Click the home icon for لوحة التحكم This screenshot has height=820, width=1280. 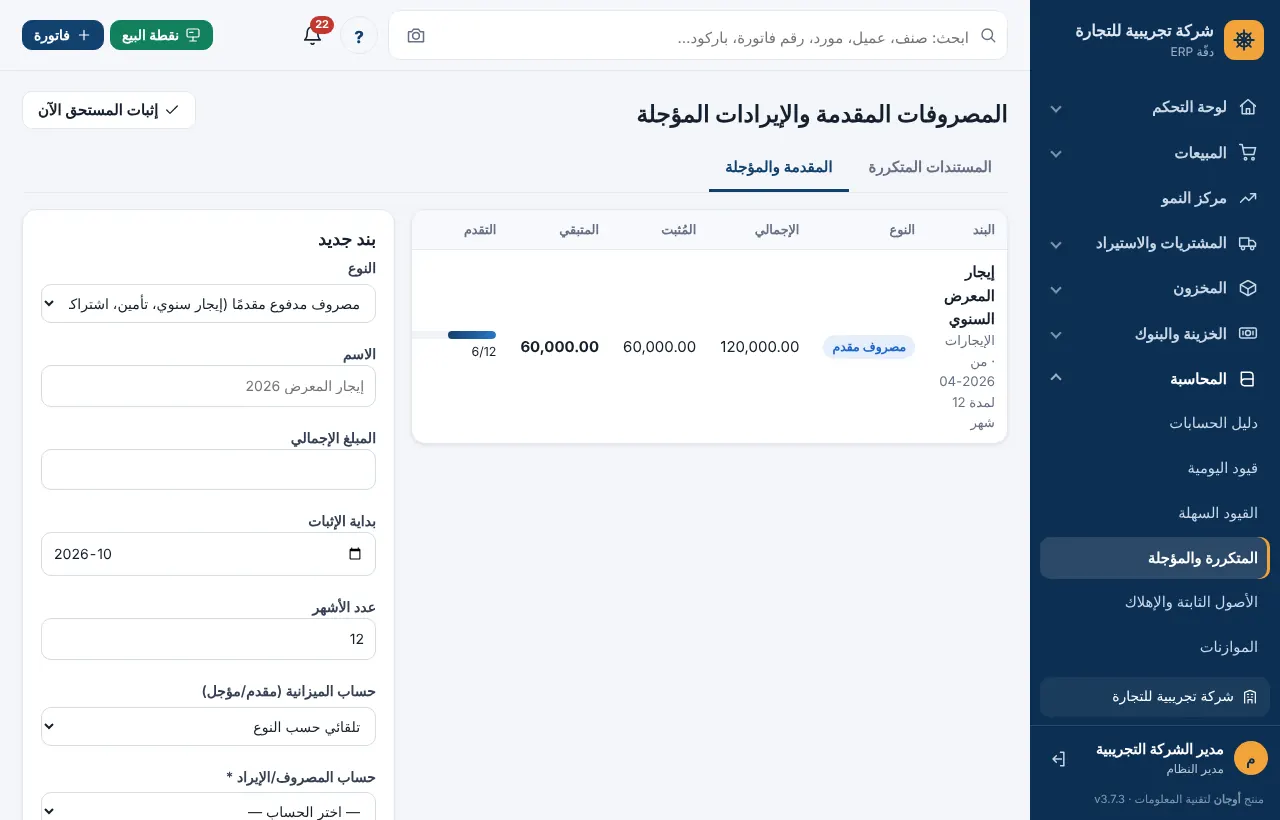point(1248,107)
